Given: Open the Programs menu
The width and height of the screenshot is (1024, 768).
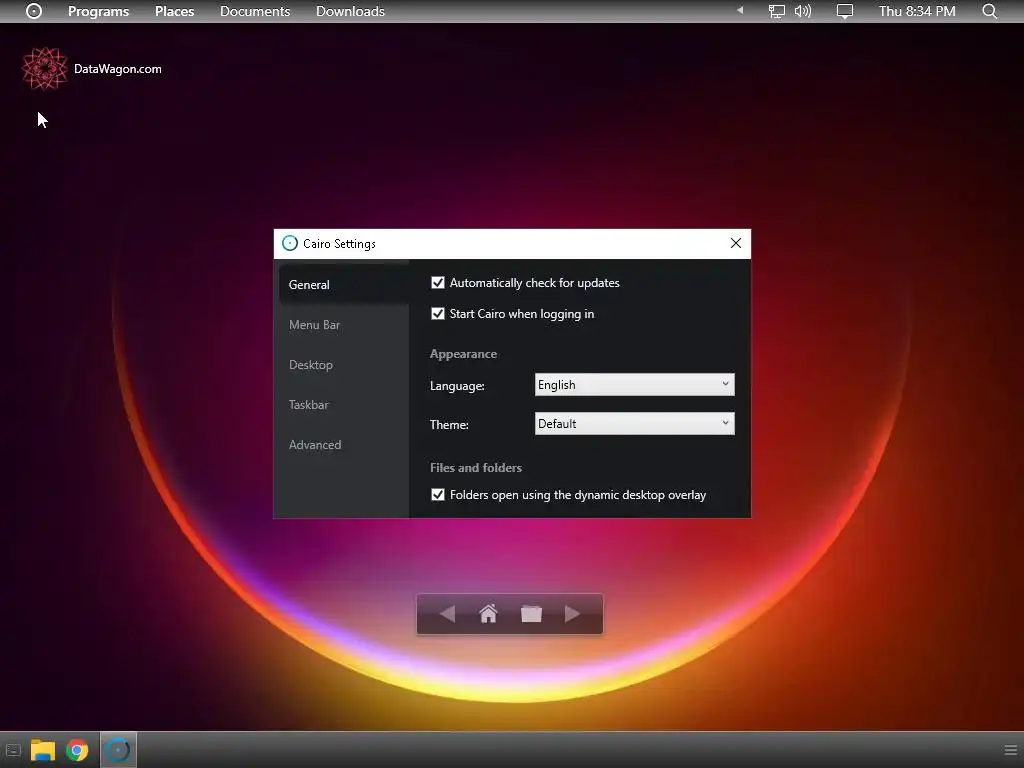Looking at the screenshot, I should click(99, 11).
